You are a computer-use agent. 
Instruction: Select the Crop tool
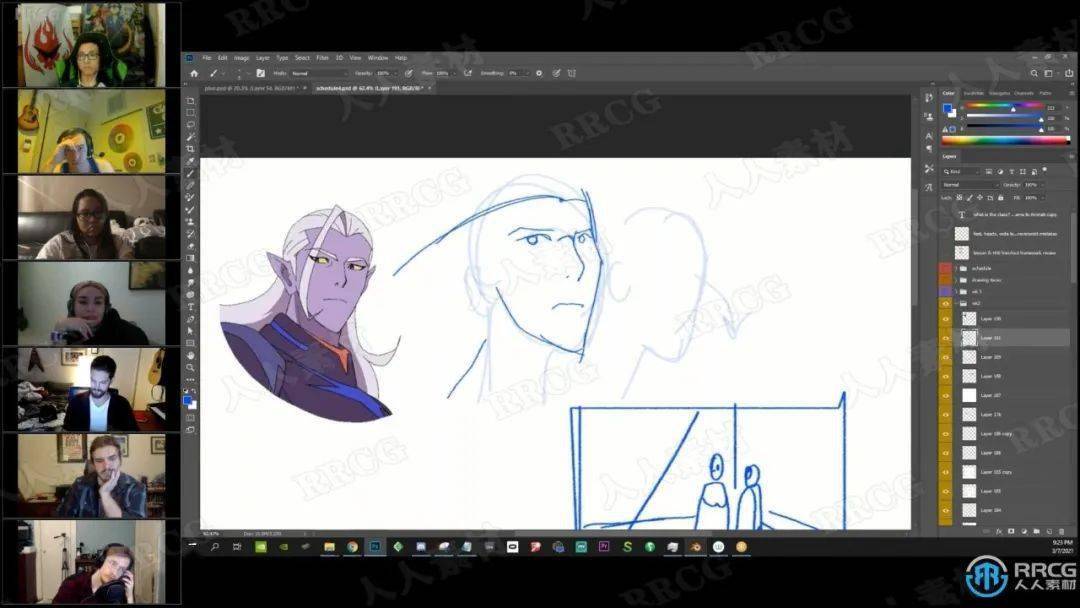pos(190,149)
